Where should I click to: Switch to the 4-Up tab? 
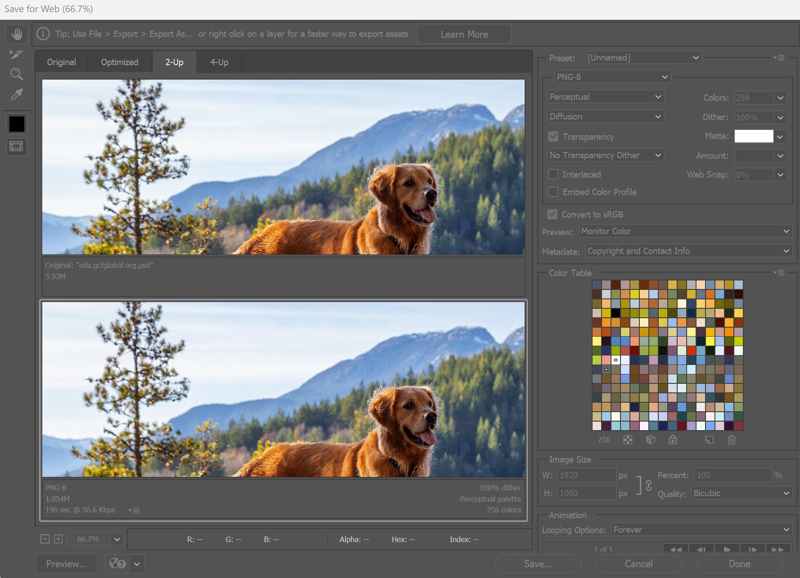[x=219, y=62]
